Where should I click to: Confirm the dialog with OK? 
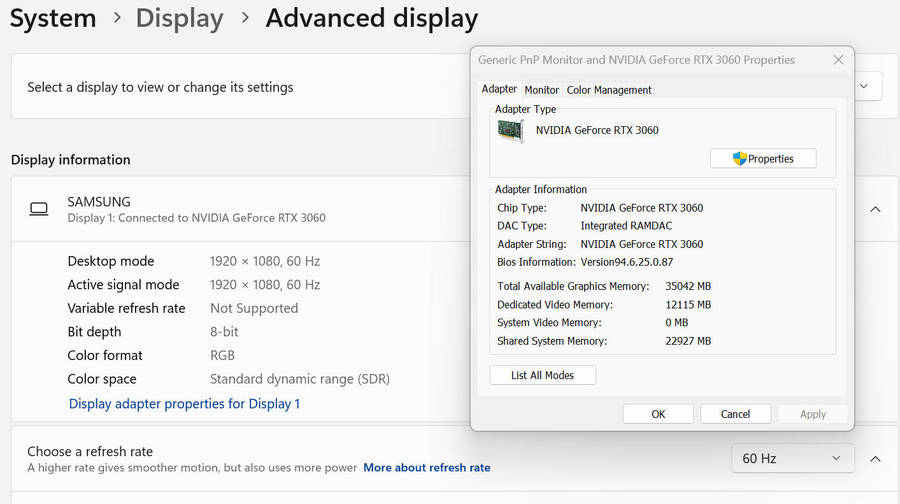coord(658,414)
